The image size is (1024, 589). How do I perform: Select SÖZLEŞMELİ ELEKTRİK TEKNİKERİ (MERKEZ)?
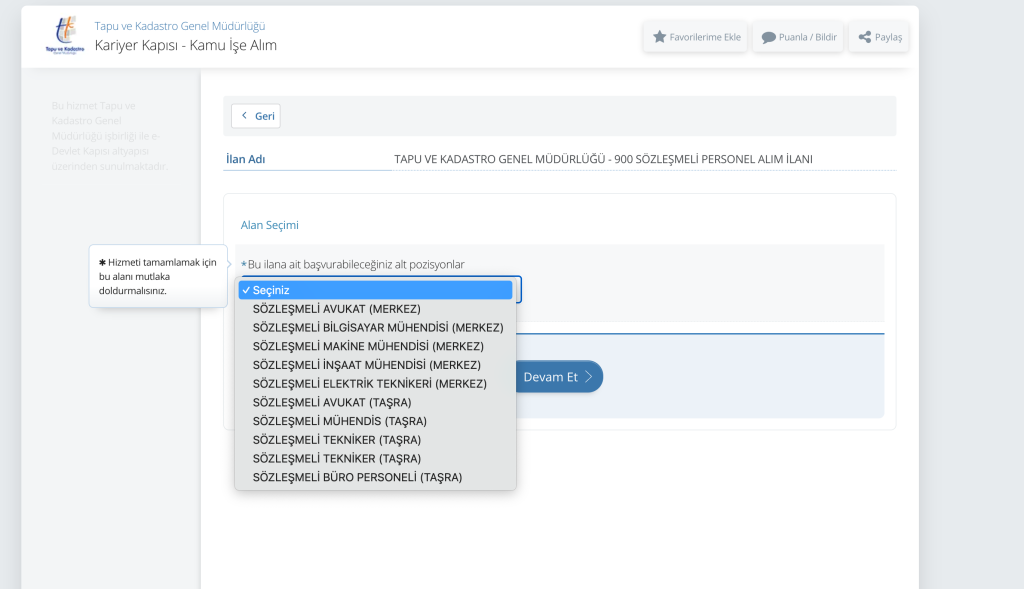369,383
